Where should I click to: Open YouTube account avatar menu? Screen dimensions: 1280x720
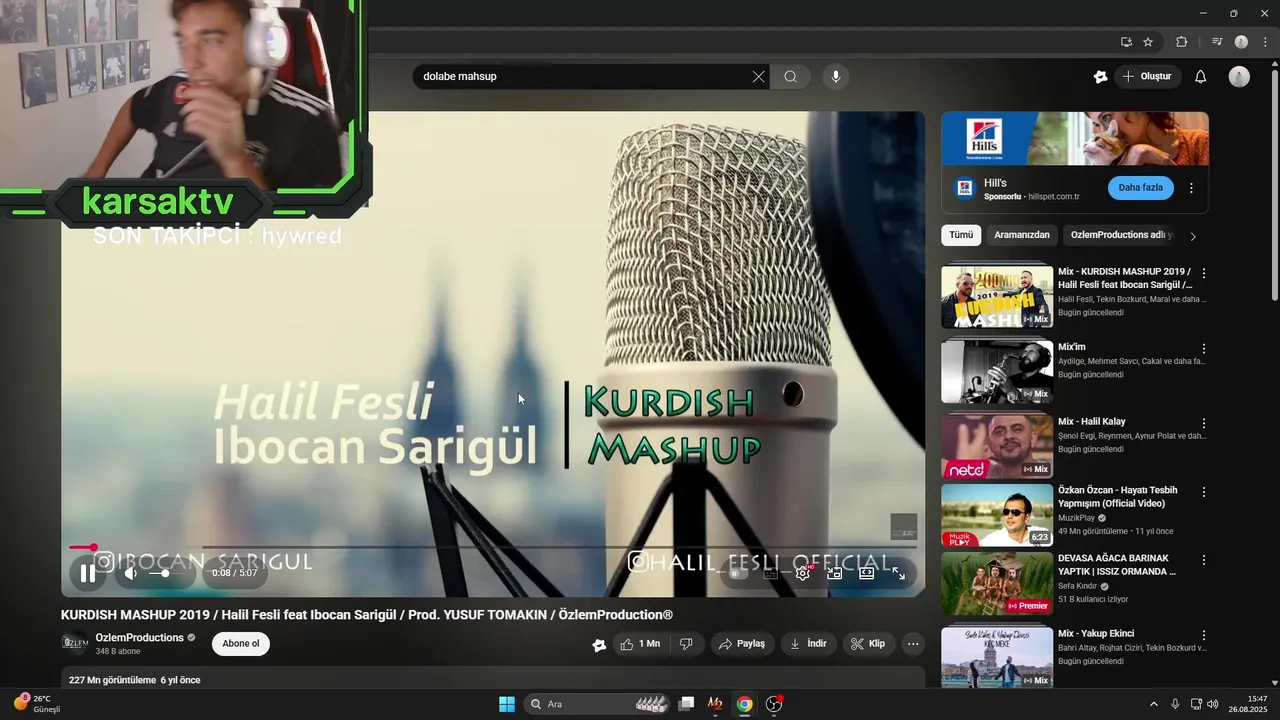point(1239,77)
